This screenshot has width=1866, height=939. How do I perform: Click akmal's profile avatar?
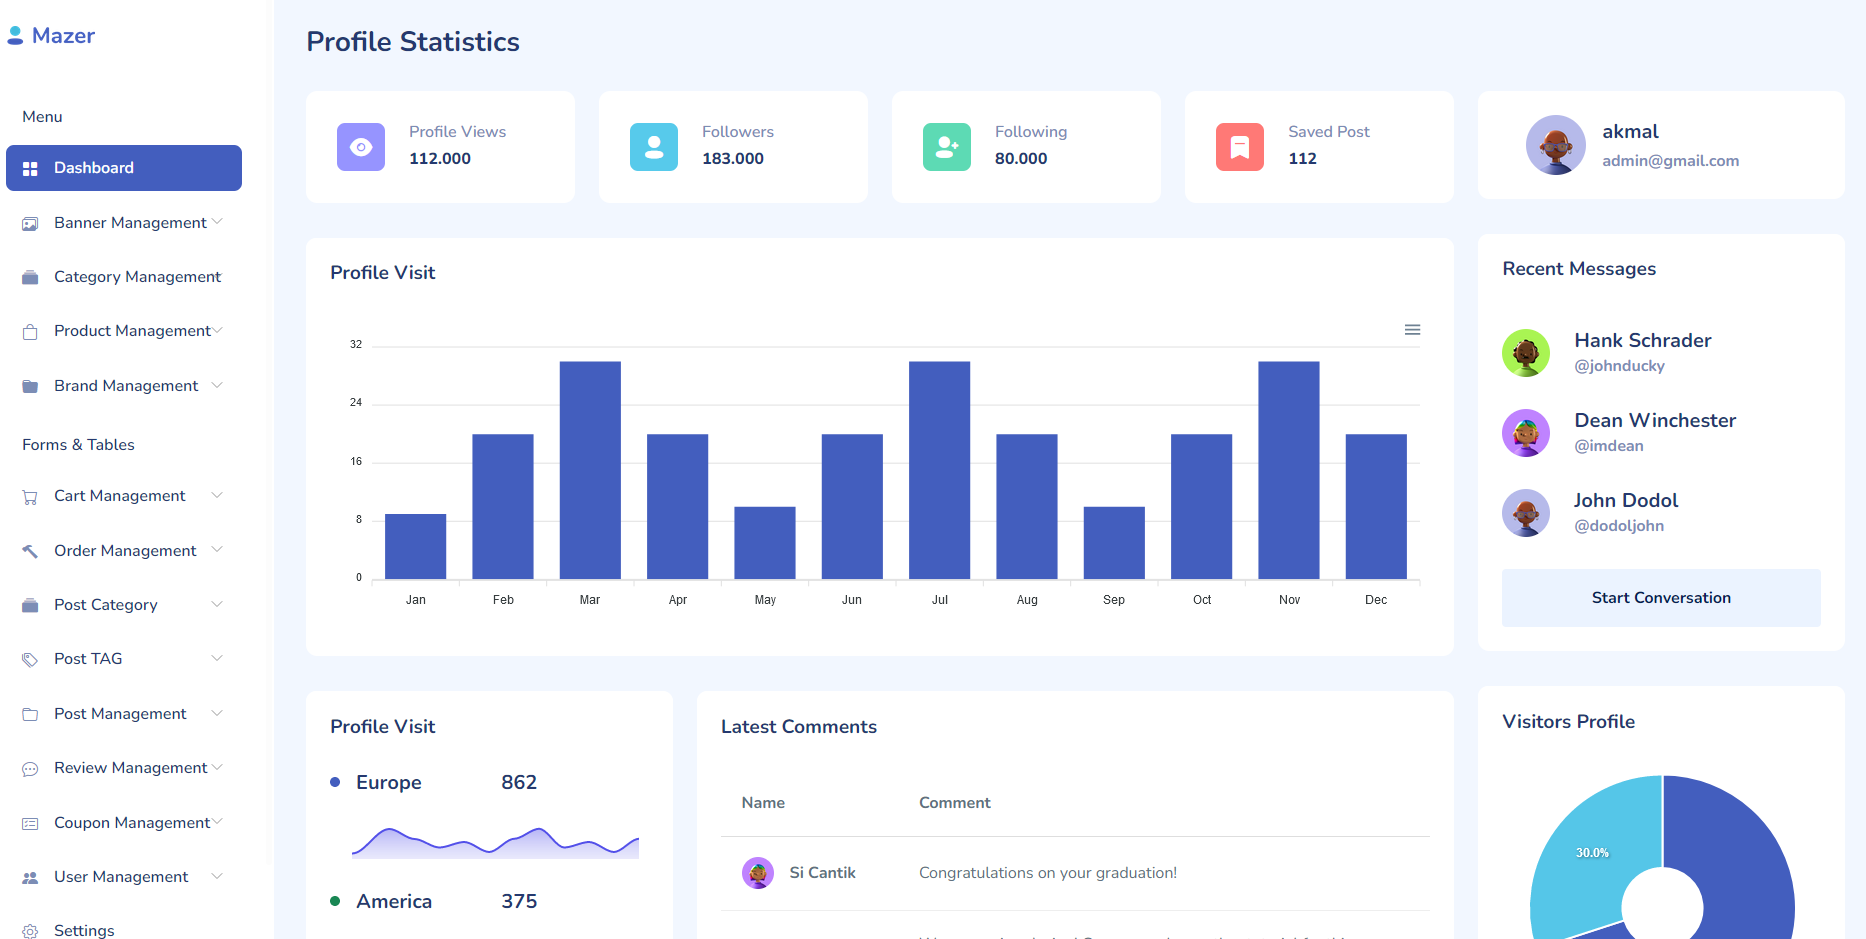point(1556,145)
